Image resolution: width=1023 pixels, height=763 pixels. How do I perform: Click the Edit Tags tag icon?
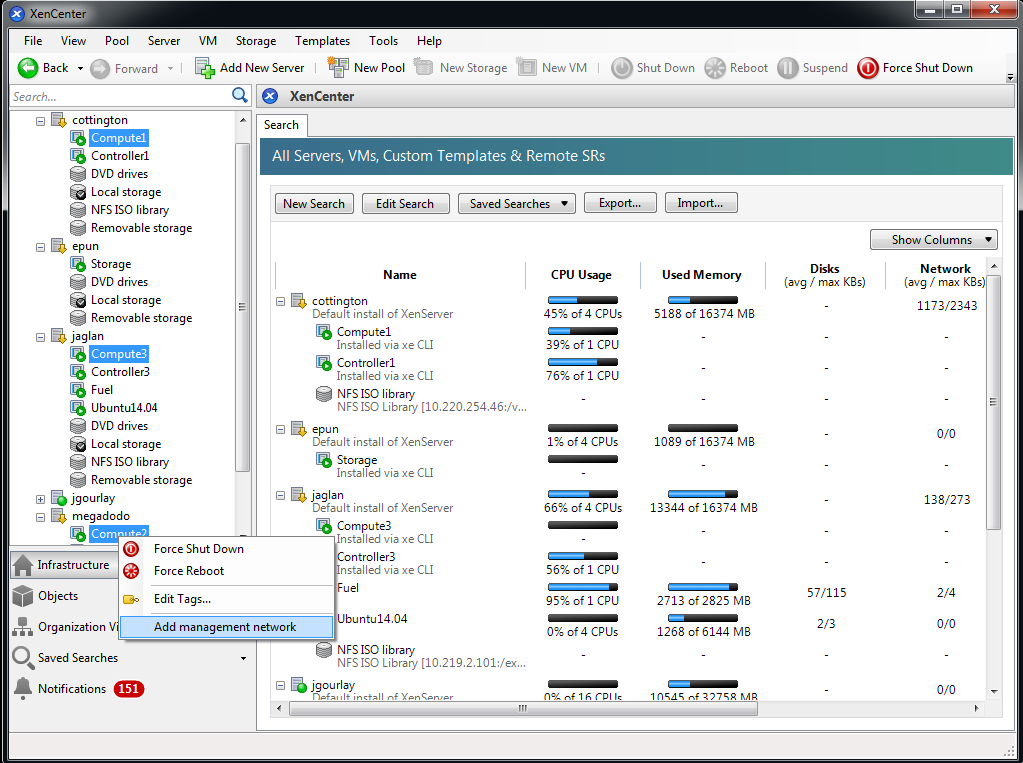[x=131, y=599]
